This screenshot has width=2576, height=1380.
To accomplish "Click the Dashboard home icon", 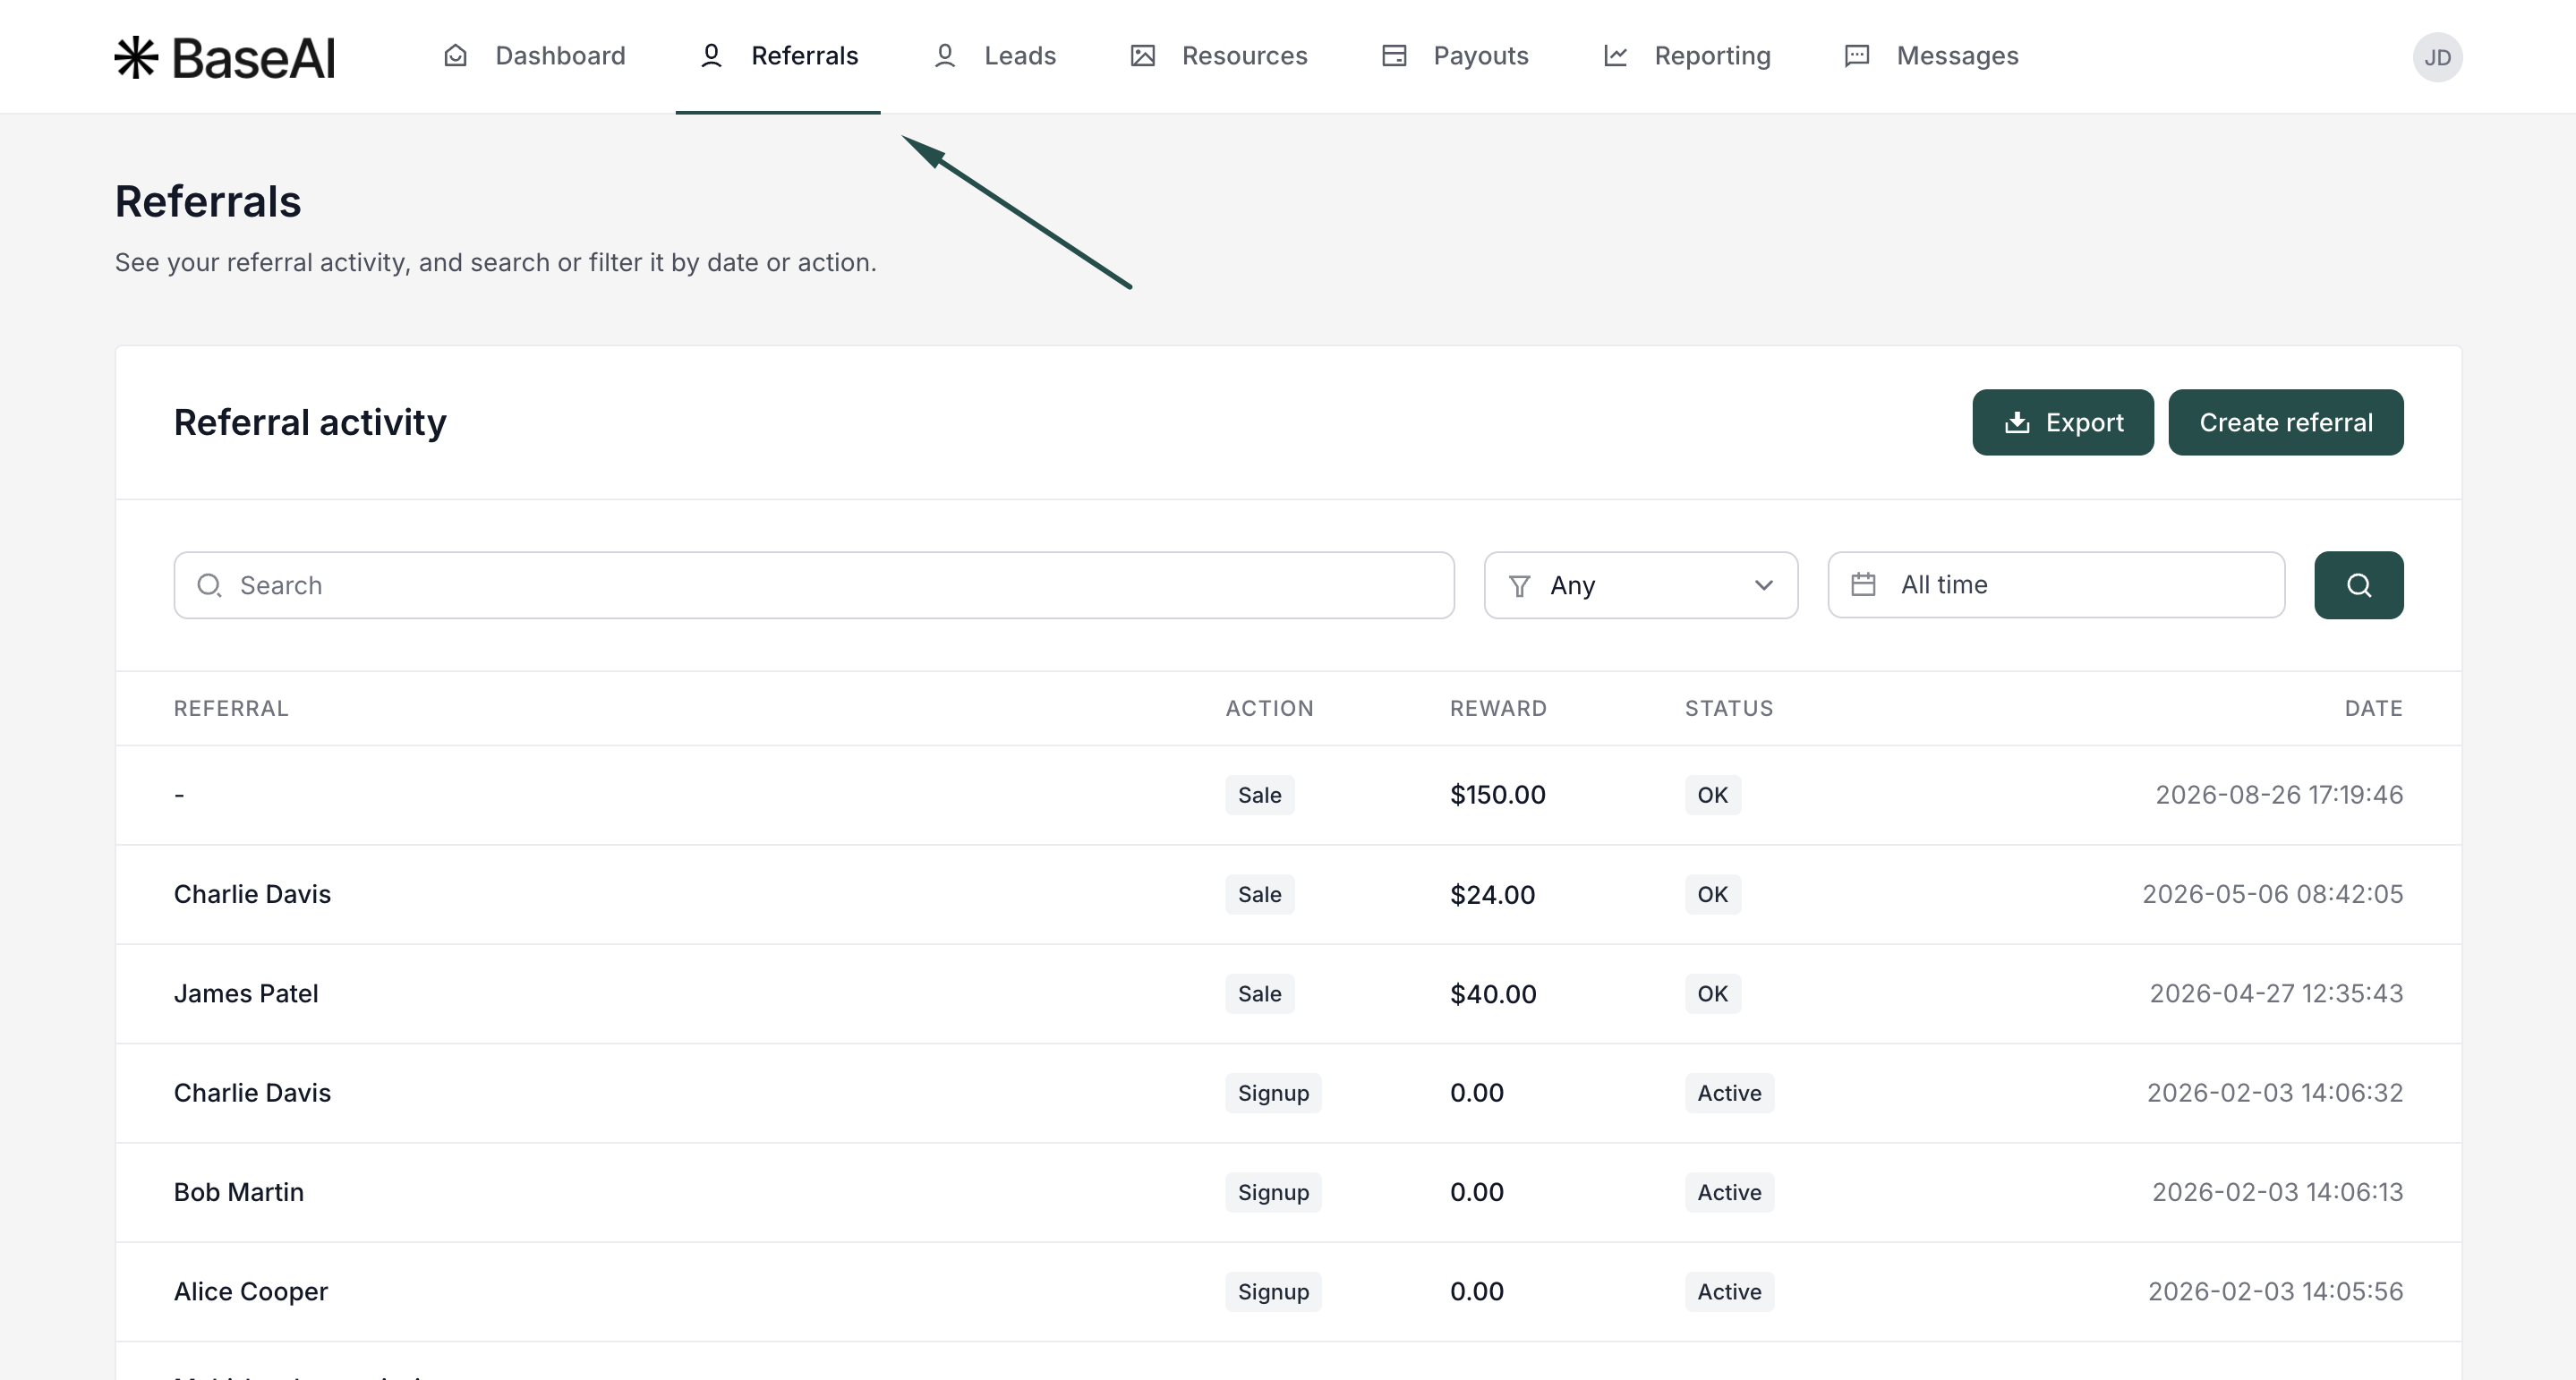I will pos(455,56).
